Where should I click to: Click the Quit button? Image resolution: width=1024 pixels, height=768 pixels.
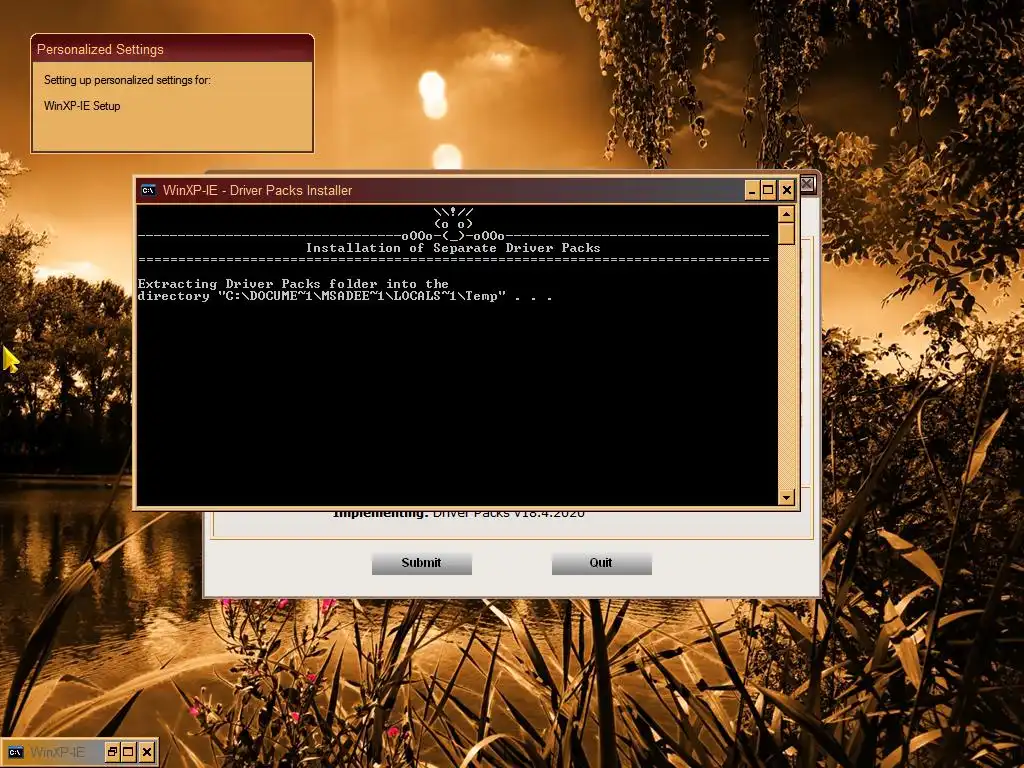(x=601, y=563)
